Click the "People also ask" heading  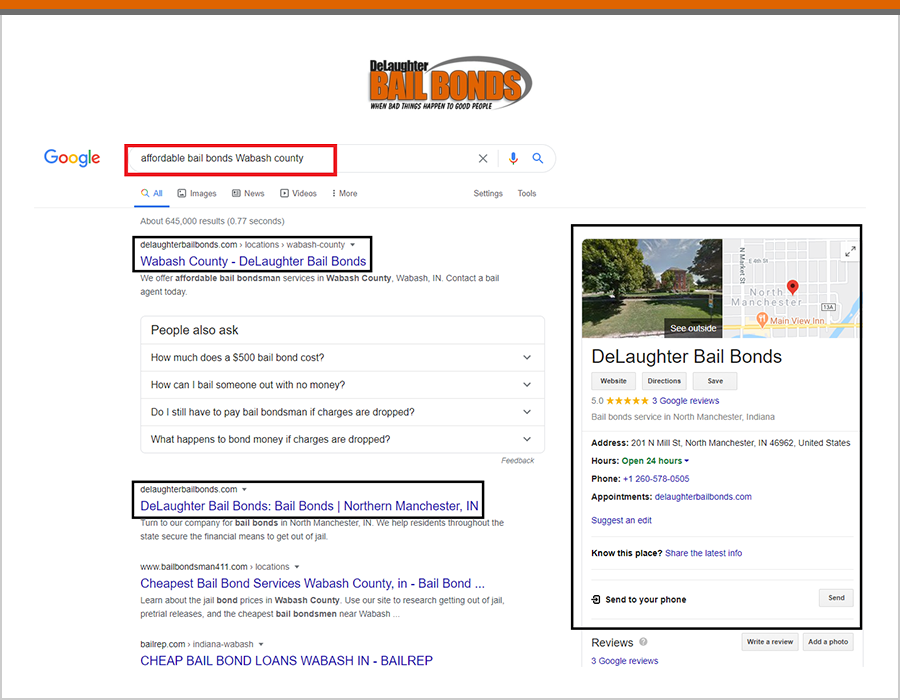pyautogui.click(x=195, y=330)
